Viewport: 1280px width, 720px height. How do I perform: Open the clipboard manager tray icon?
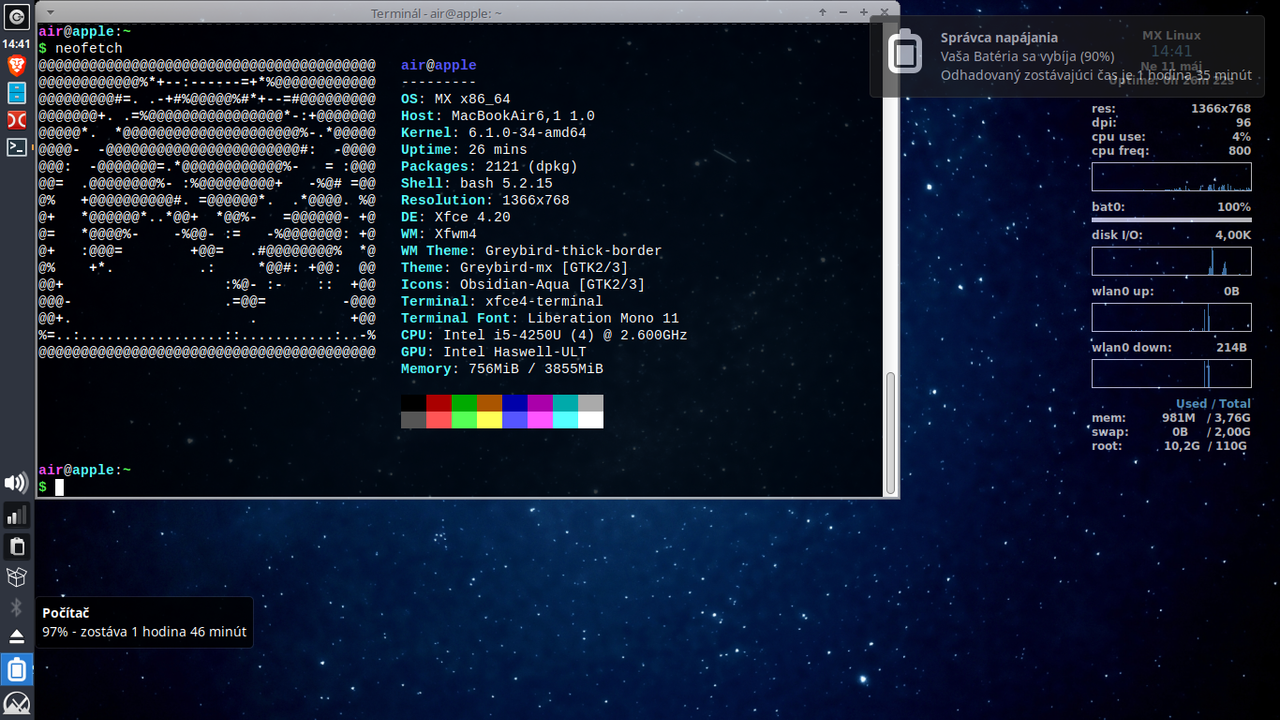pyautogui.click(x=17, y=546)
